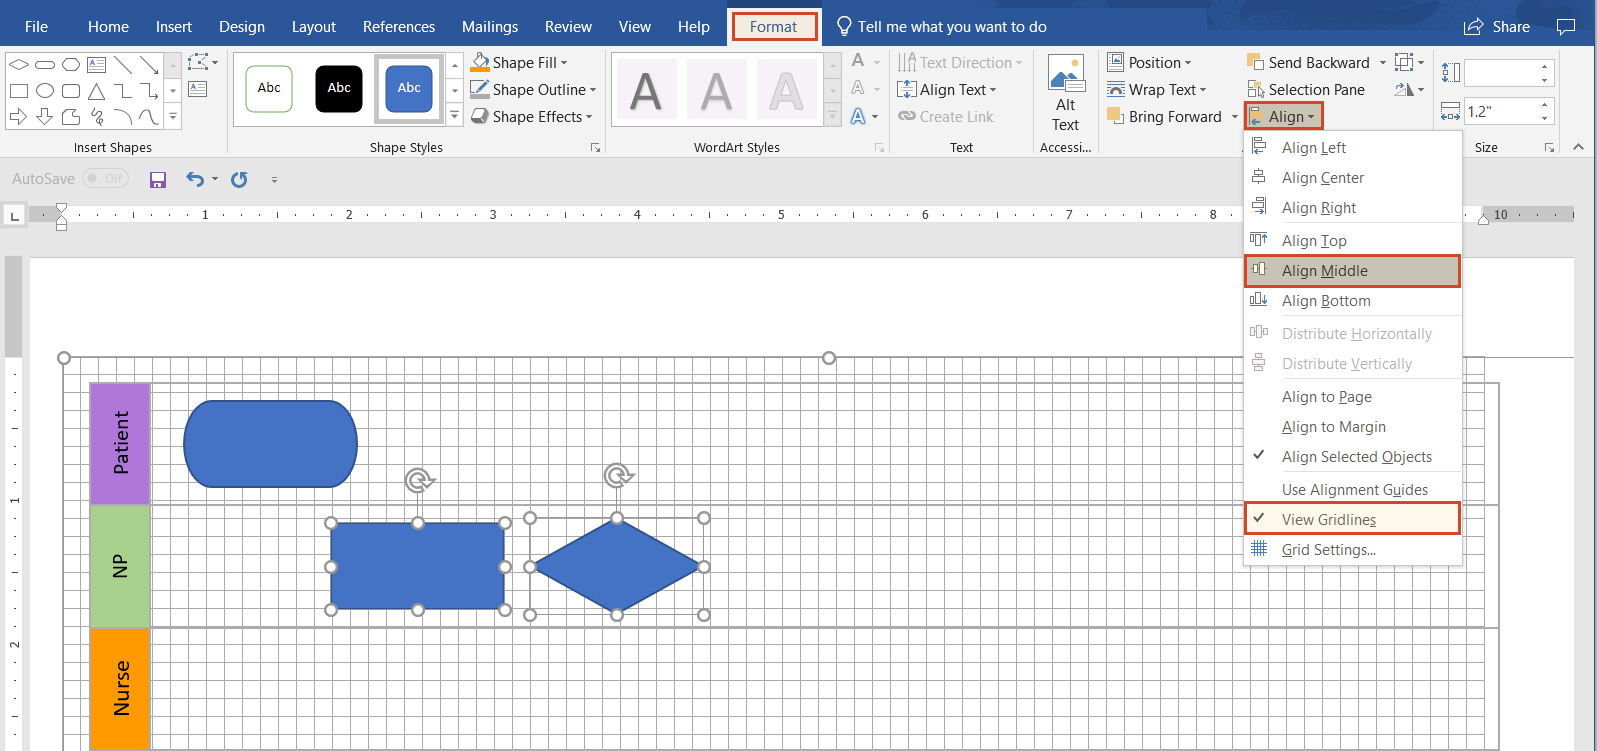The height and width of the screenshot is (751, 1597).
Task: Click the Redo icon in quick access toolbar
Action: (x=239, y=179)
